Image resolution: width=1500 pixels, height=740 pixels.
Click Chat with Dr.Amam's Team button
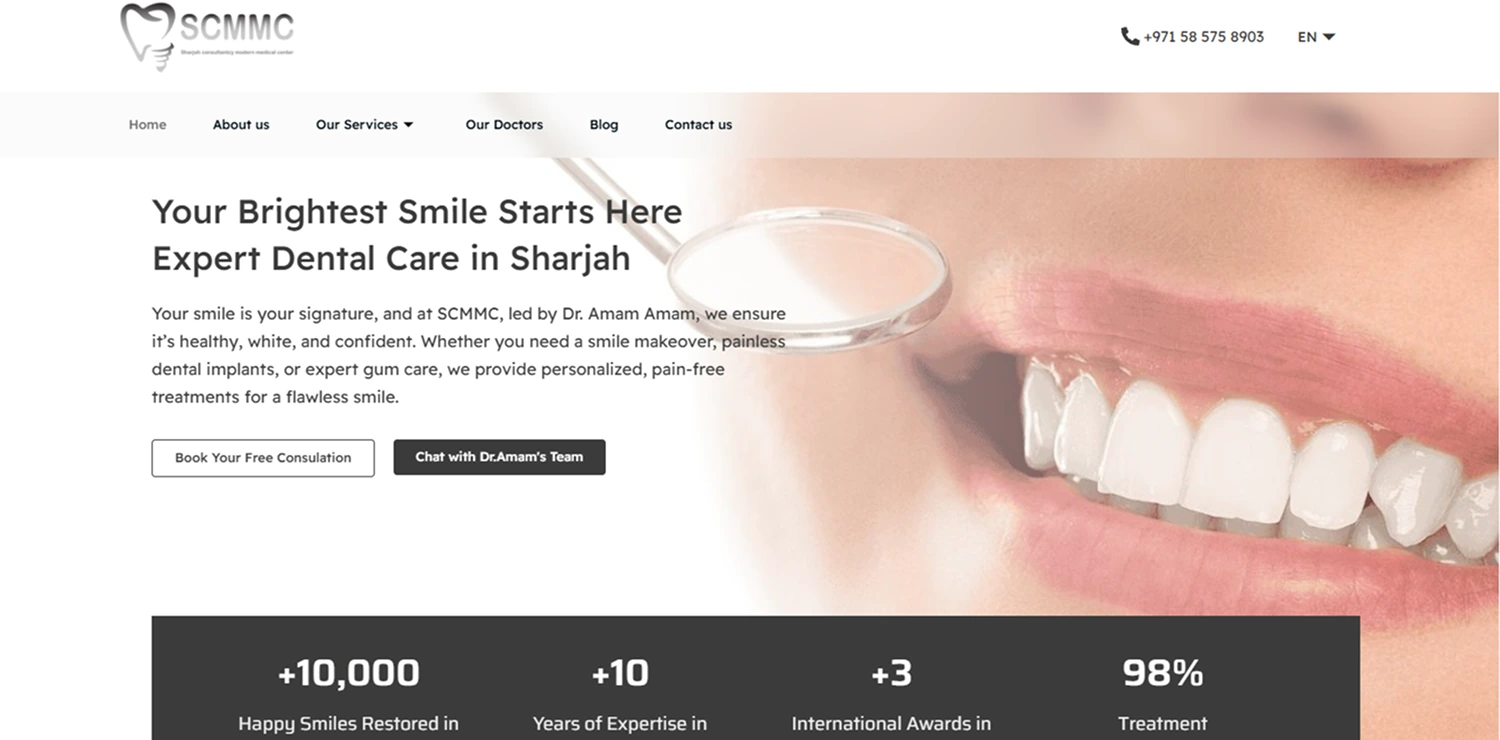coord(499,457)
